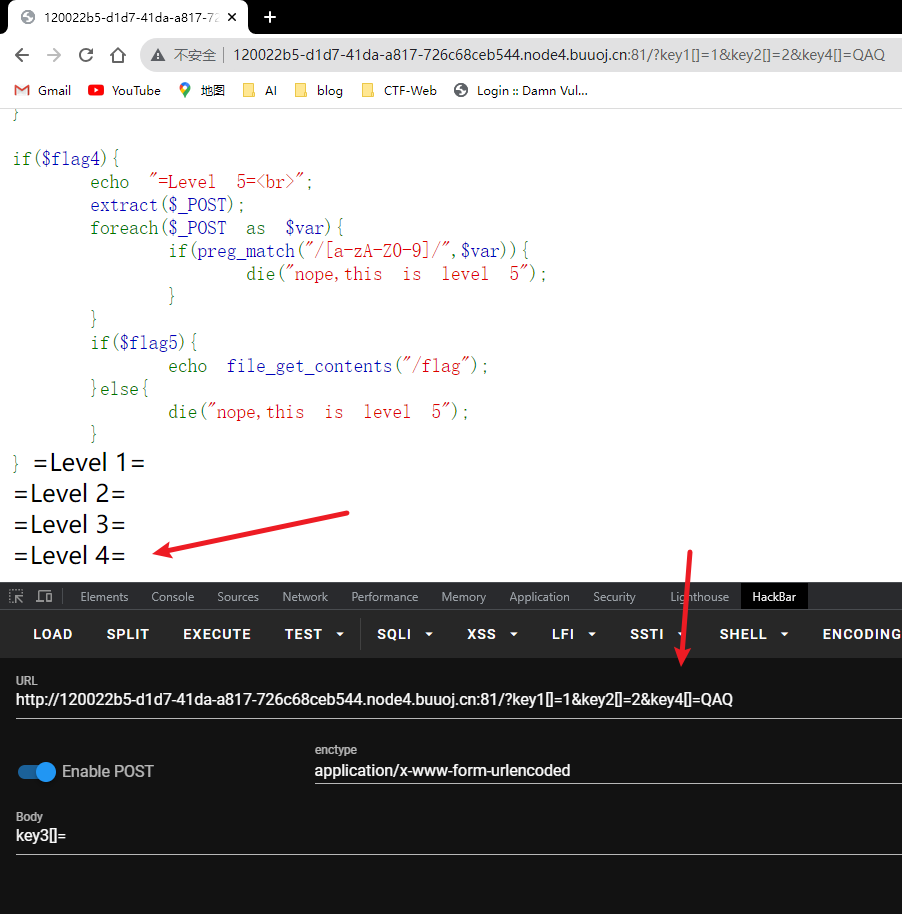Expand the SSTI dropdown menu
The image size is (902, 914).
pos(657,634)
